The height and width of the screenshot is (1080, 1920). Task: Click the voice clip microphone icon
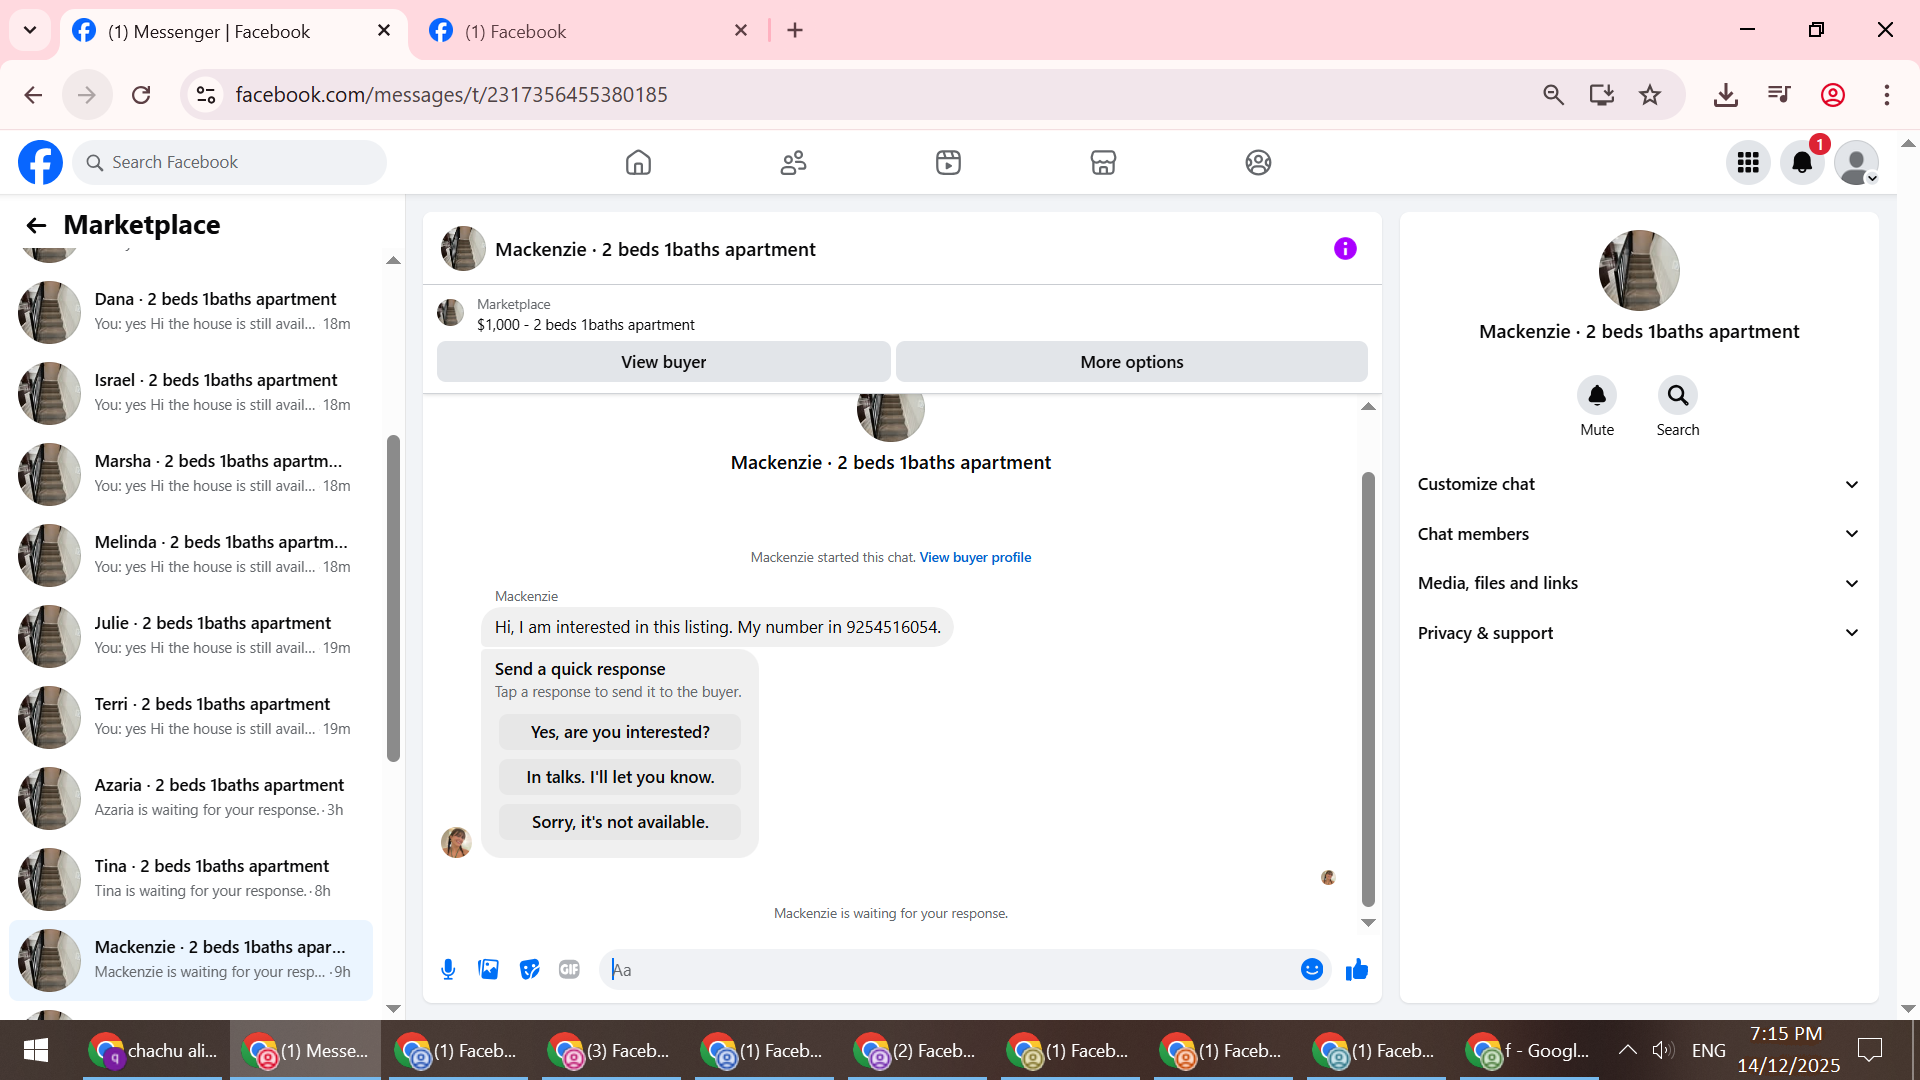pos(448,969)
